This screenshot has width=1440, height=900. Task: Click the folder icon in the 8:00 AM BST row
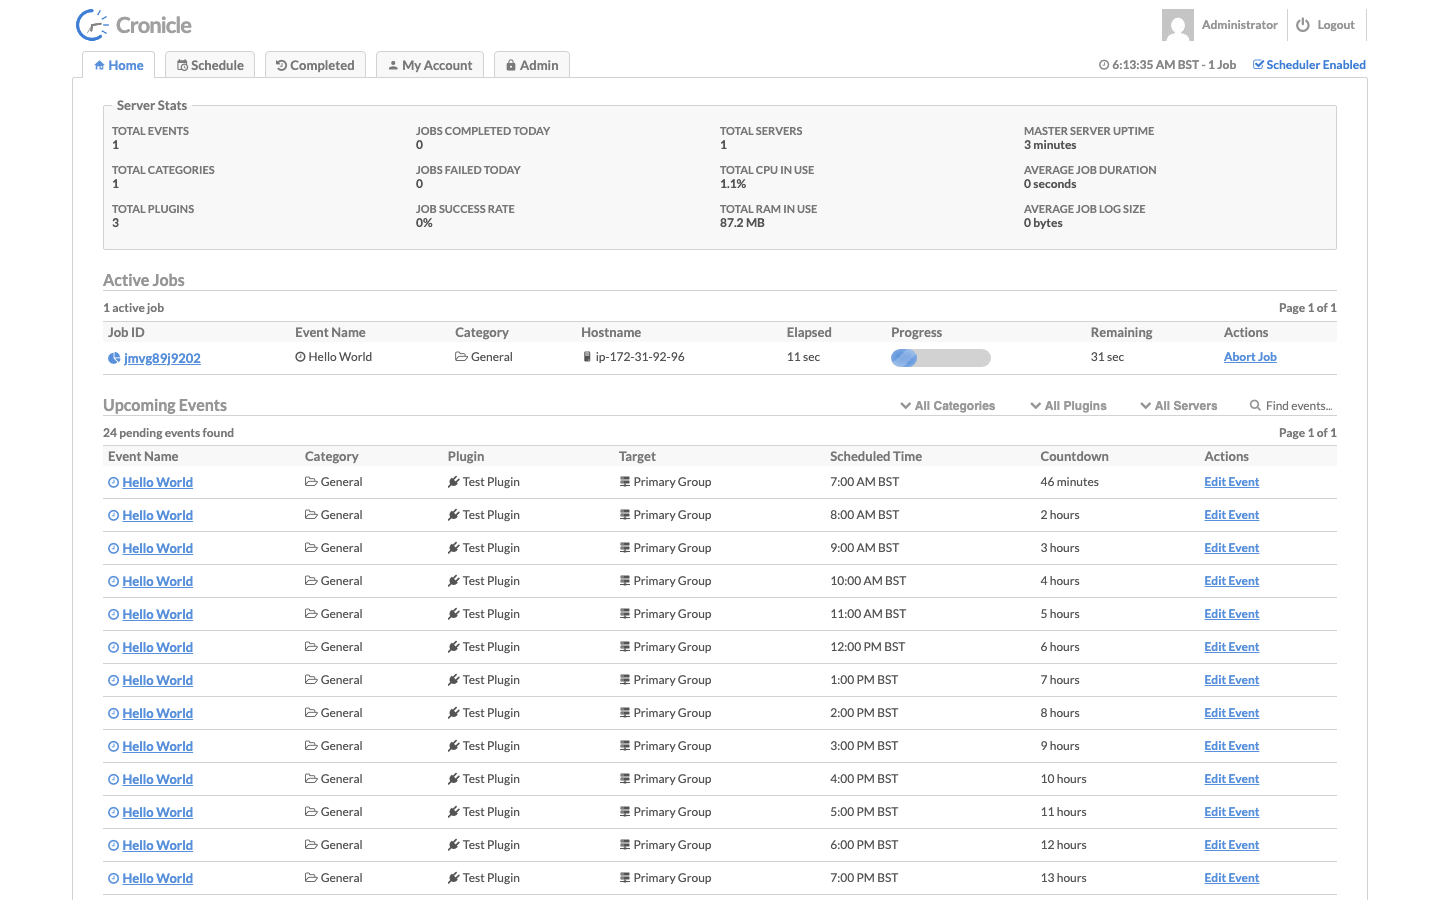[311, 515]
